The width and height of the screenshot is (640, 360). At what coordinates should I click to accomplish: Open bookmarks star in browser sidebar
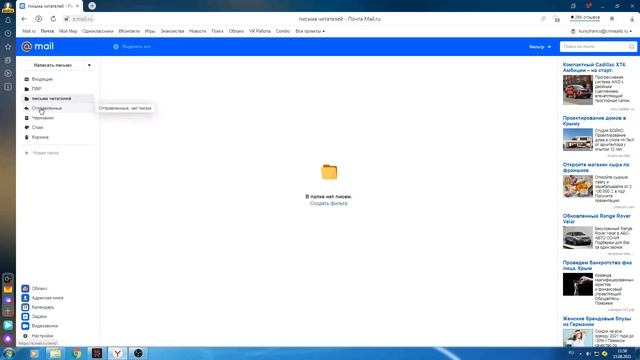point(8,47)
